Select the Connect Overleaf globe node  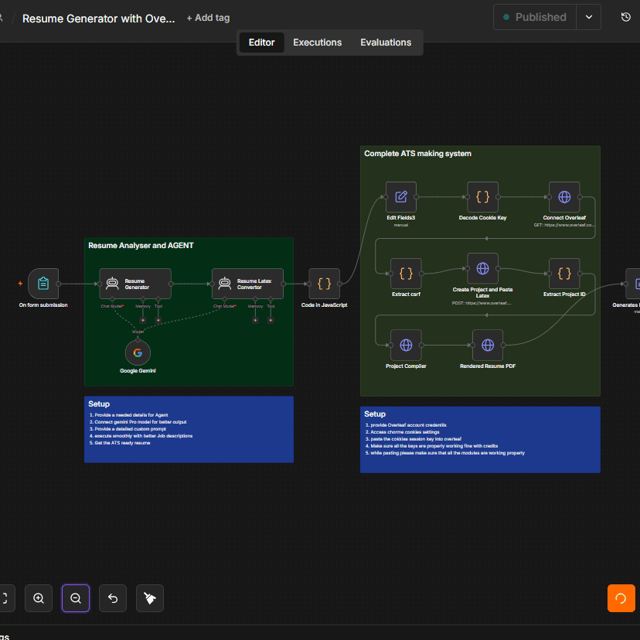coord(564,197)
